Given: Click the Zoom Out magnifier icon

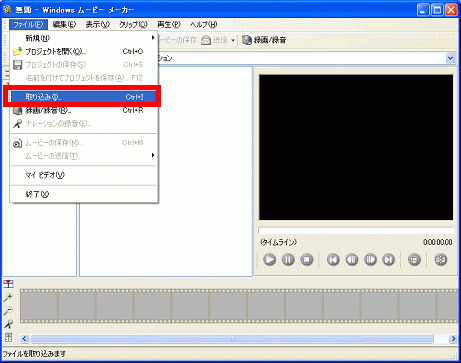Looking at the screenshot, I should pyautogui.click(x=8, y=311).
